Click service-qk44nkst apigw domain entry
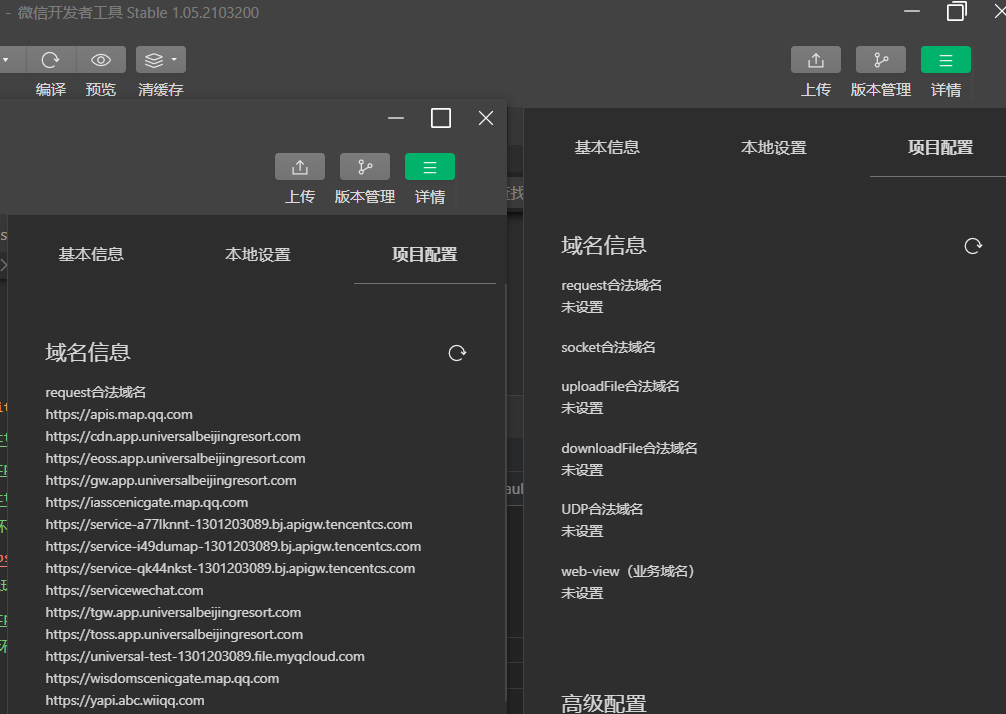This screenshot has width=1006, height=714. pos(230,568)
